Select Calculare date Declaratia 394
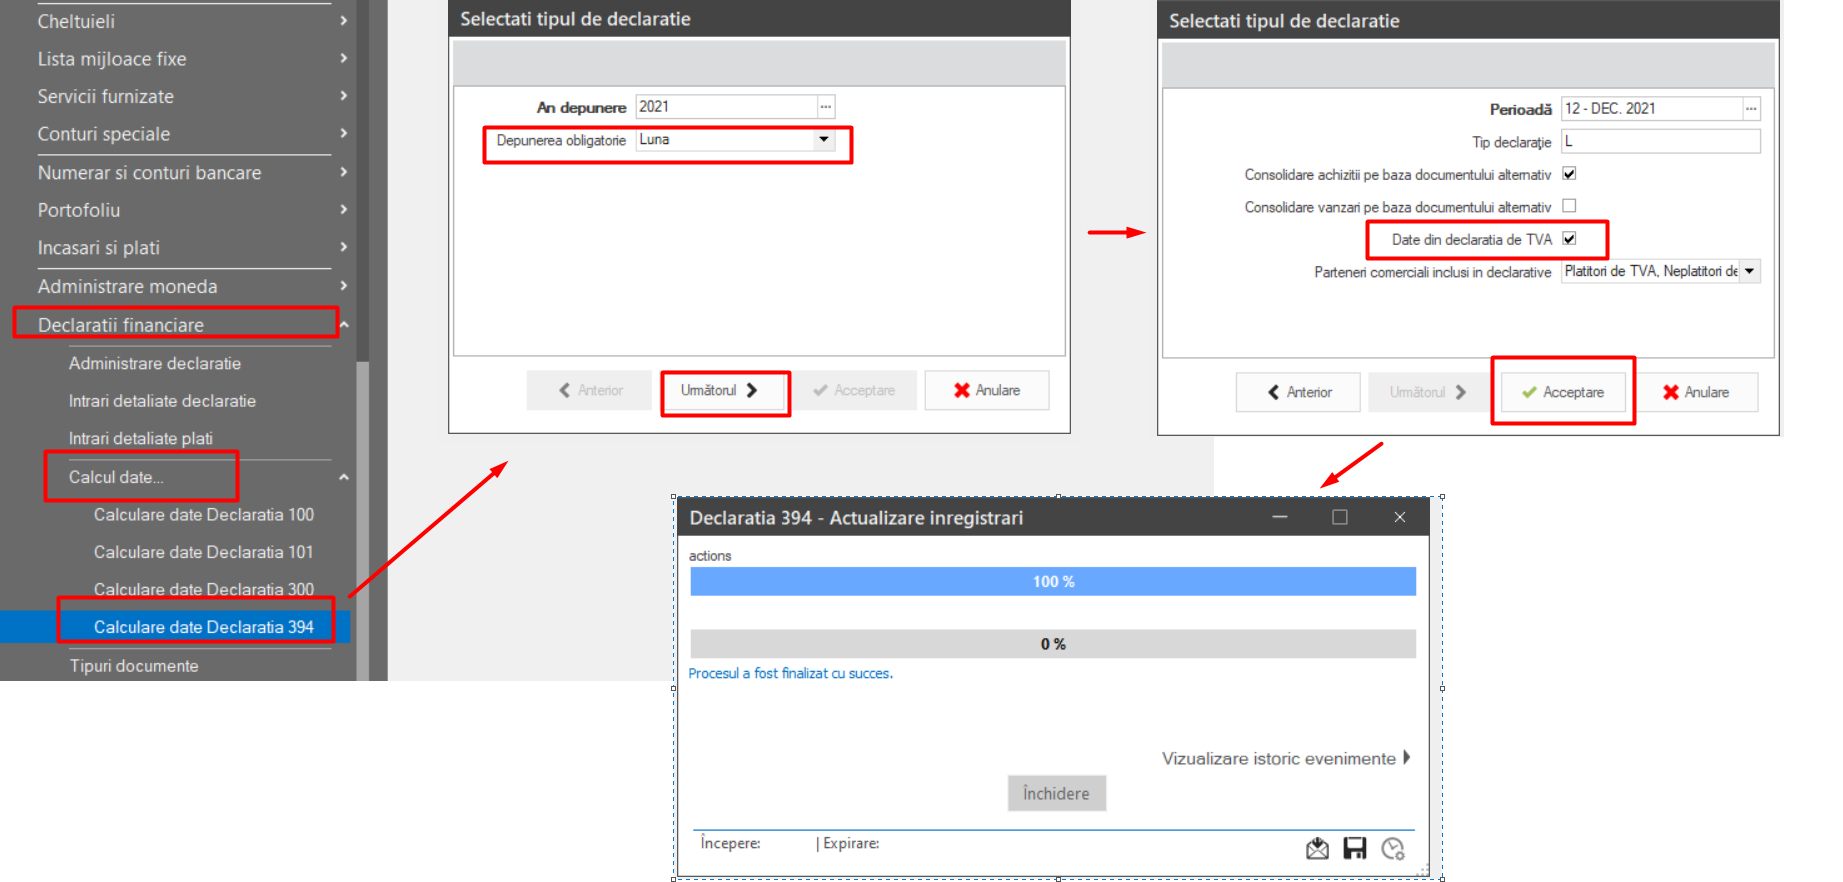Viewport: 1843px width, 882px height. 204,627
